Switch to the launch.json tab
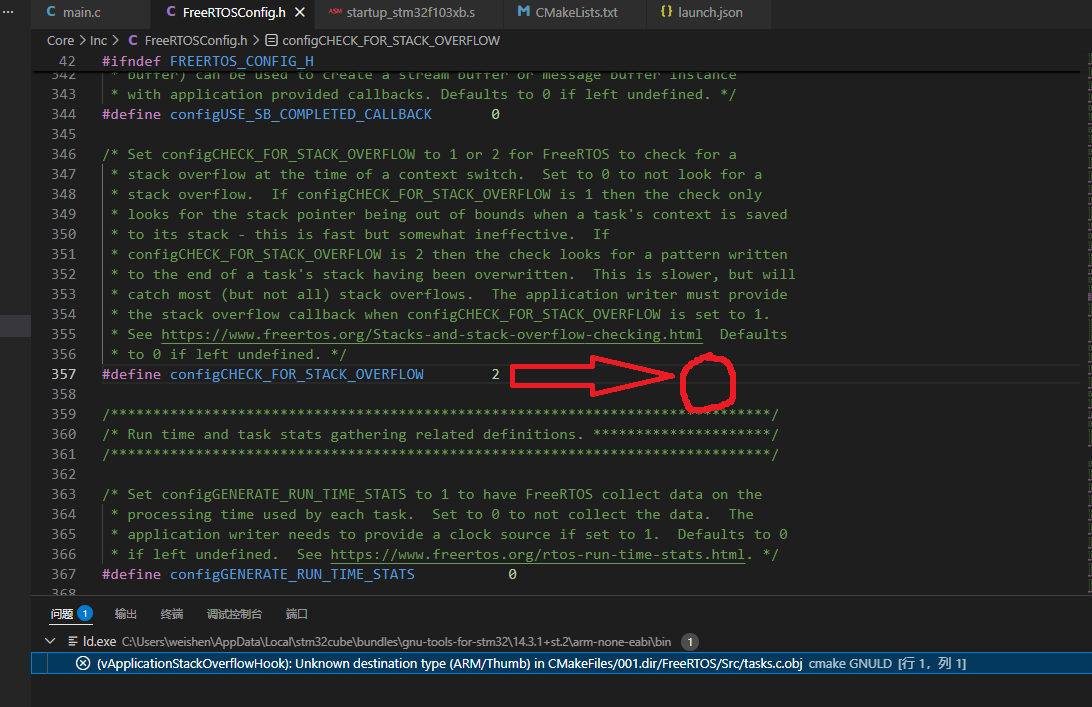This screenshot has width=1092, height=707. [x=701, y=13]
